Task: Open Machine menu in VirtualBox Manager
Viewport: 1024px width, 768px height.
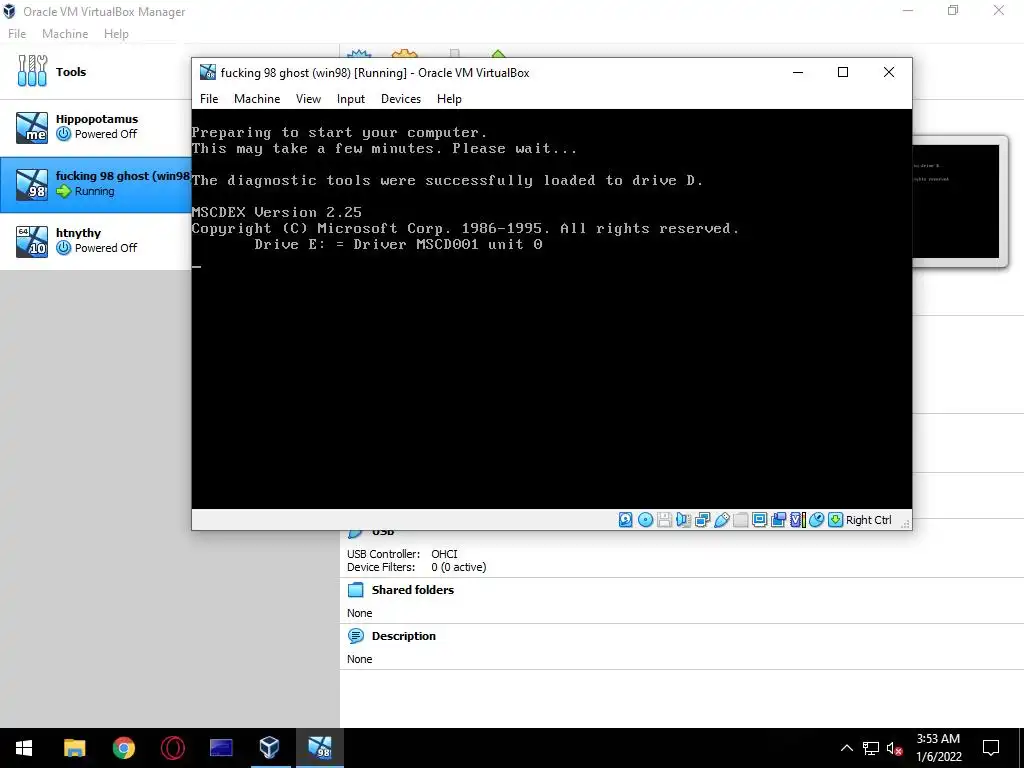Action: click(x=65, y=34)
